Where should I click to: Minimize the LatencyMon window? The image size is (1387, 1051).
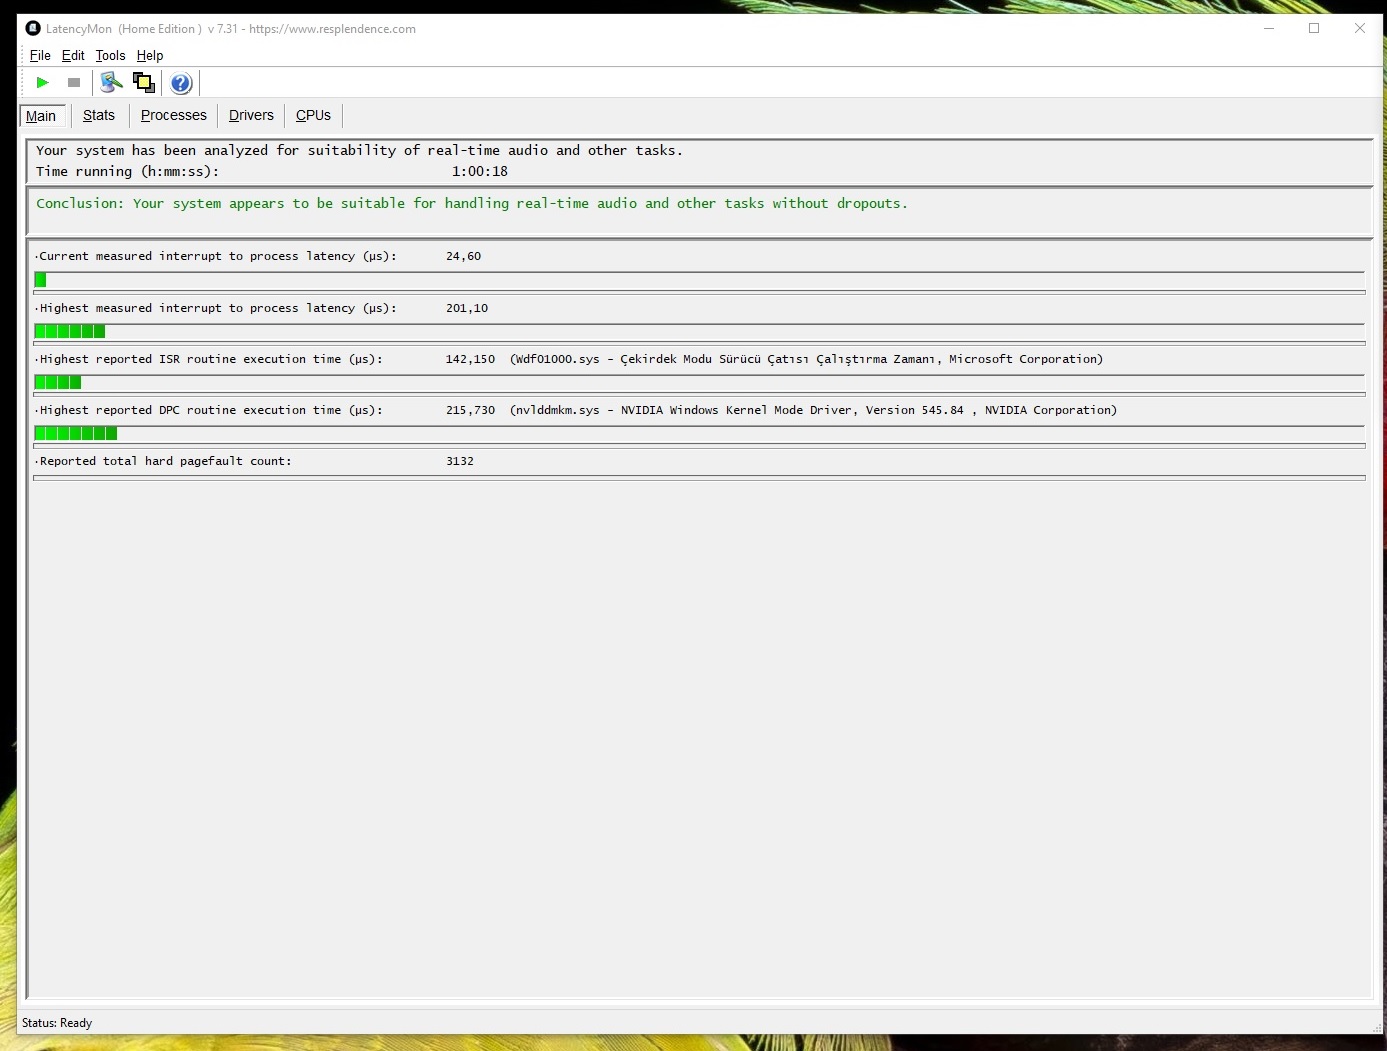click(1269, 28)
